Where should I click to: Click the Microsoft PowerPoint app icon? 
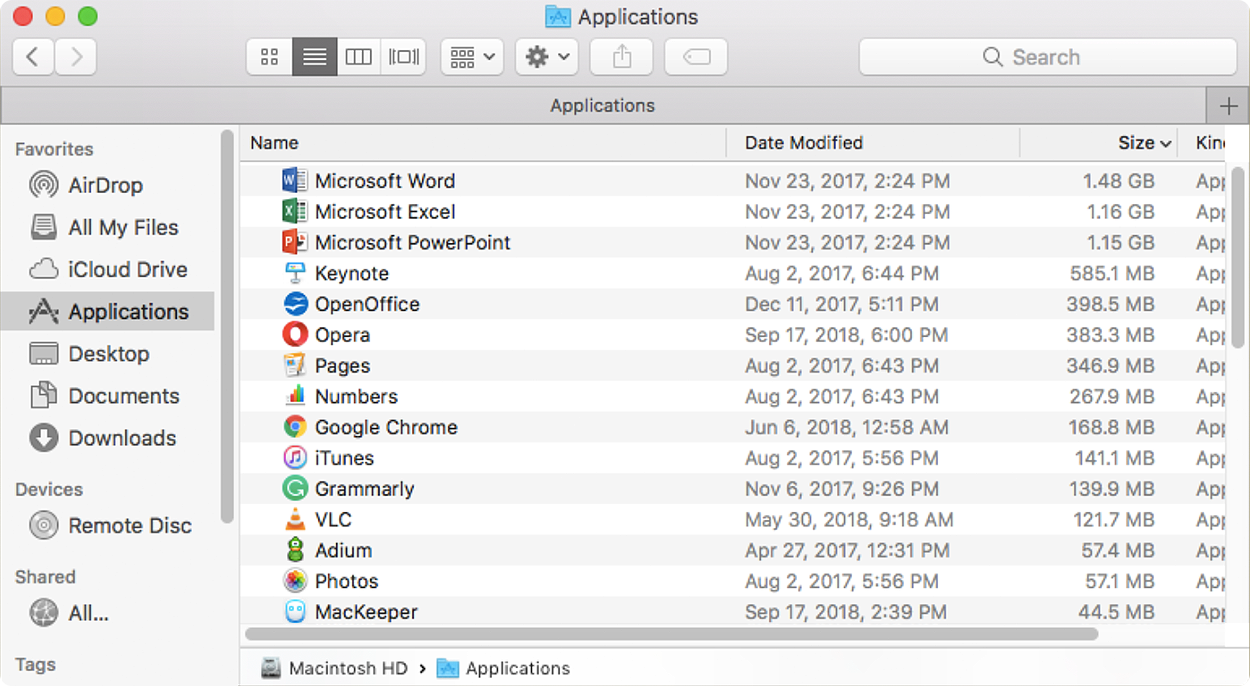294,242
